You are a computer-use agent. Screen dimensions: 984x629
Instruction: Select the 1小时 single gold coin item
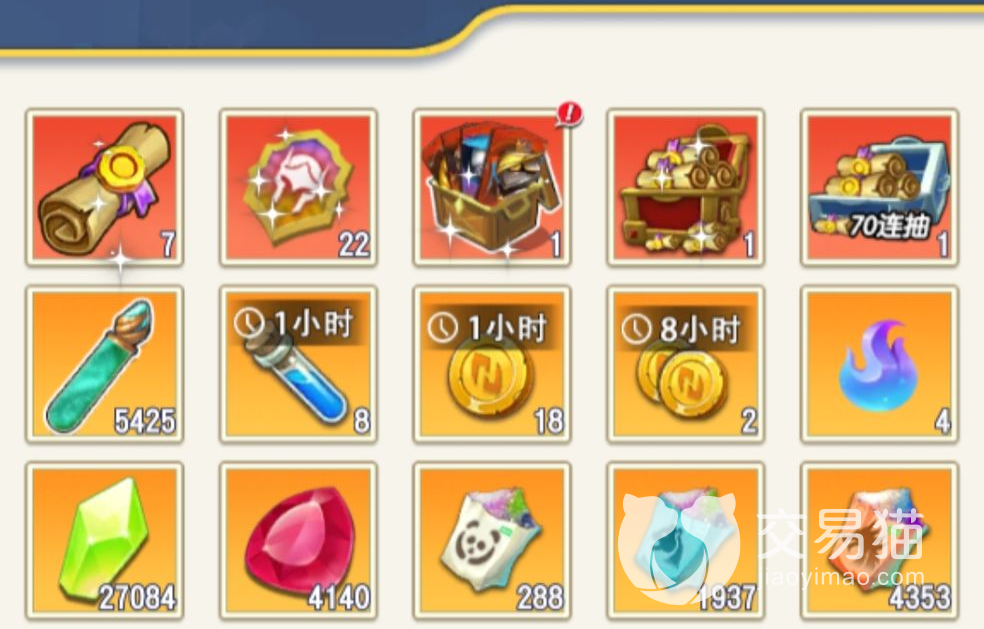click(492, 365)
